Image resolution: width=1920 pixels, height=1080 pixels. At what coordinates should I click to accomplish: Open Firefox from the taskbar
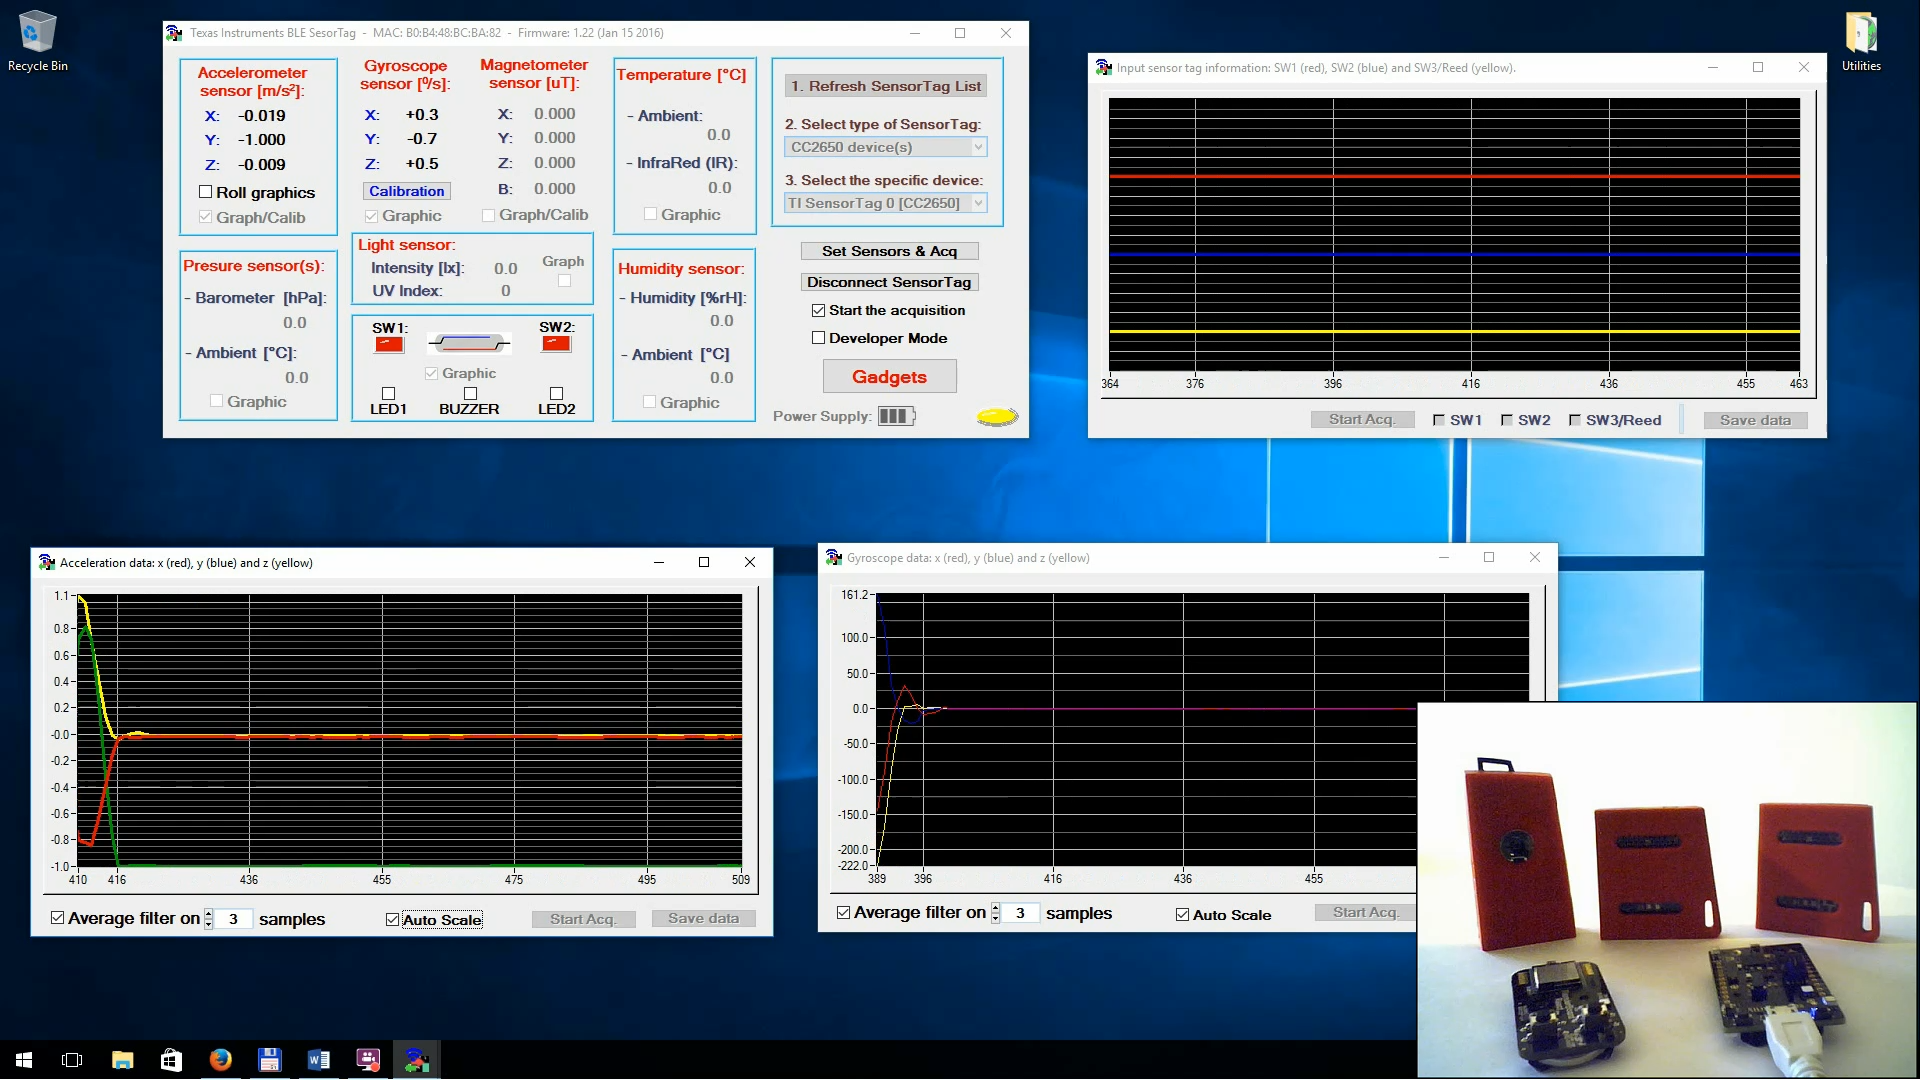pos(220,1059)
